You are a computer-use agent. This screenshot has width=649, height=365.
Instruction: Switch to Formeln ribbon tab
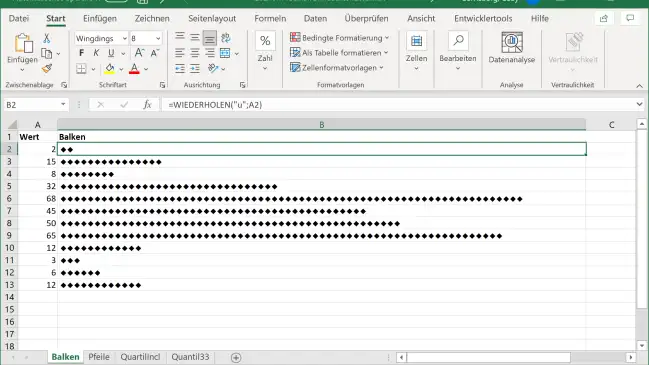(270, 19)
